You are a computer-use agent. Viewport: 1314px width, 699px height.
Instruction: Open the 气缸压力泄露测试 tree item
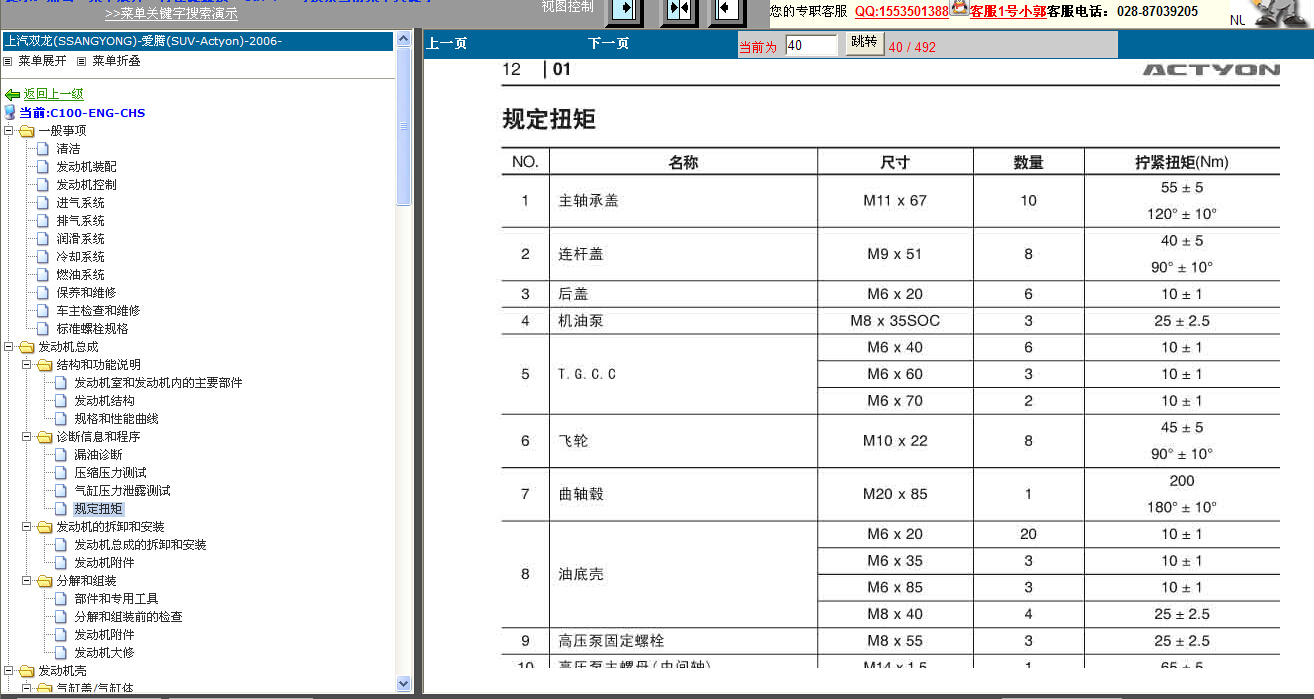coord(122,491)
